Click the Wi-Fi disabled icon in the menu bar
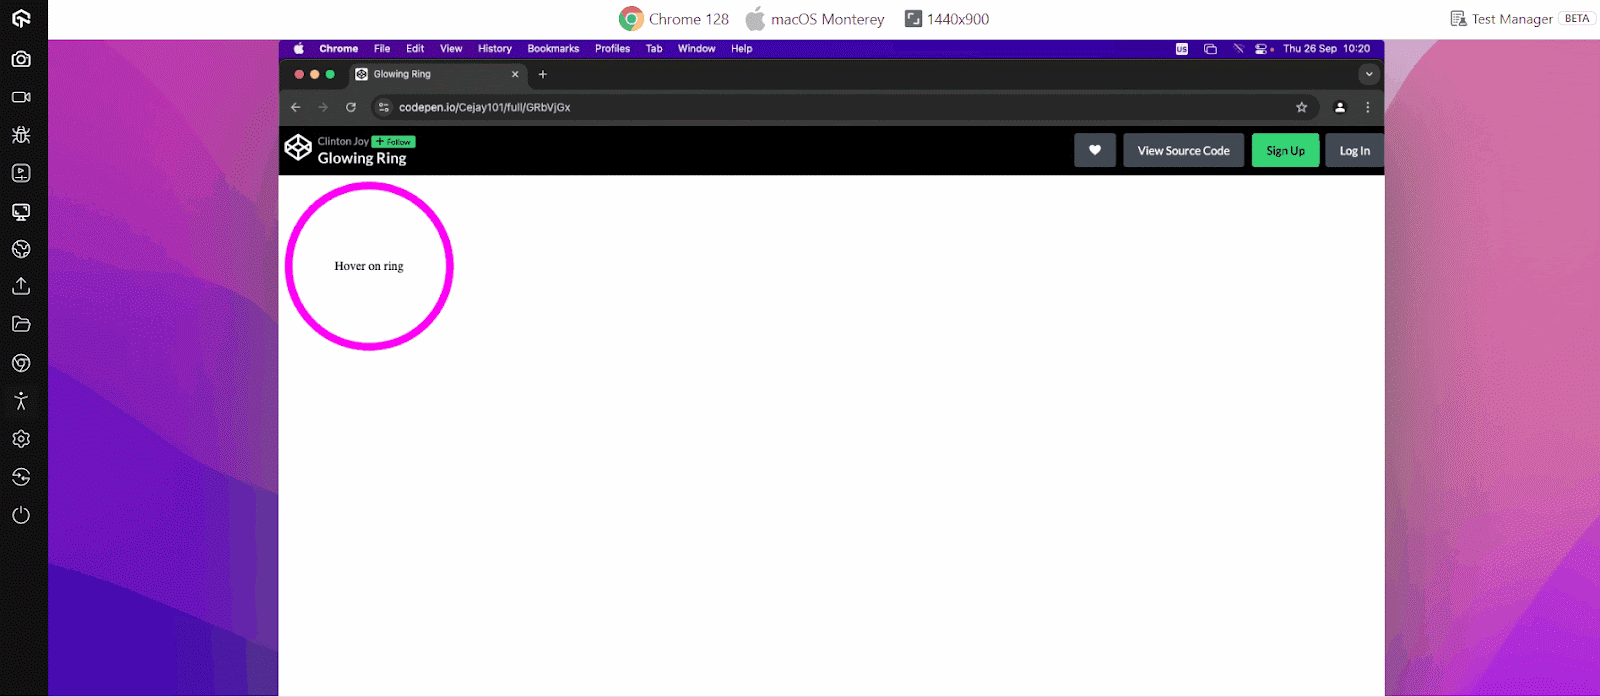This screenshot has width=1600, height=697. point(1238,48)
